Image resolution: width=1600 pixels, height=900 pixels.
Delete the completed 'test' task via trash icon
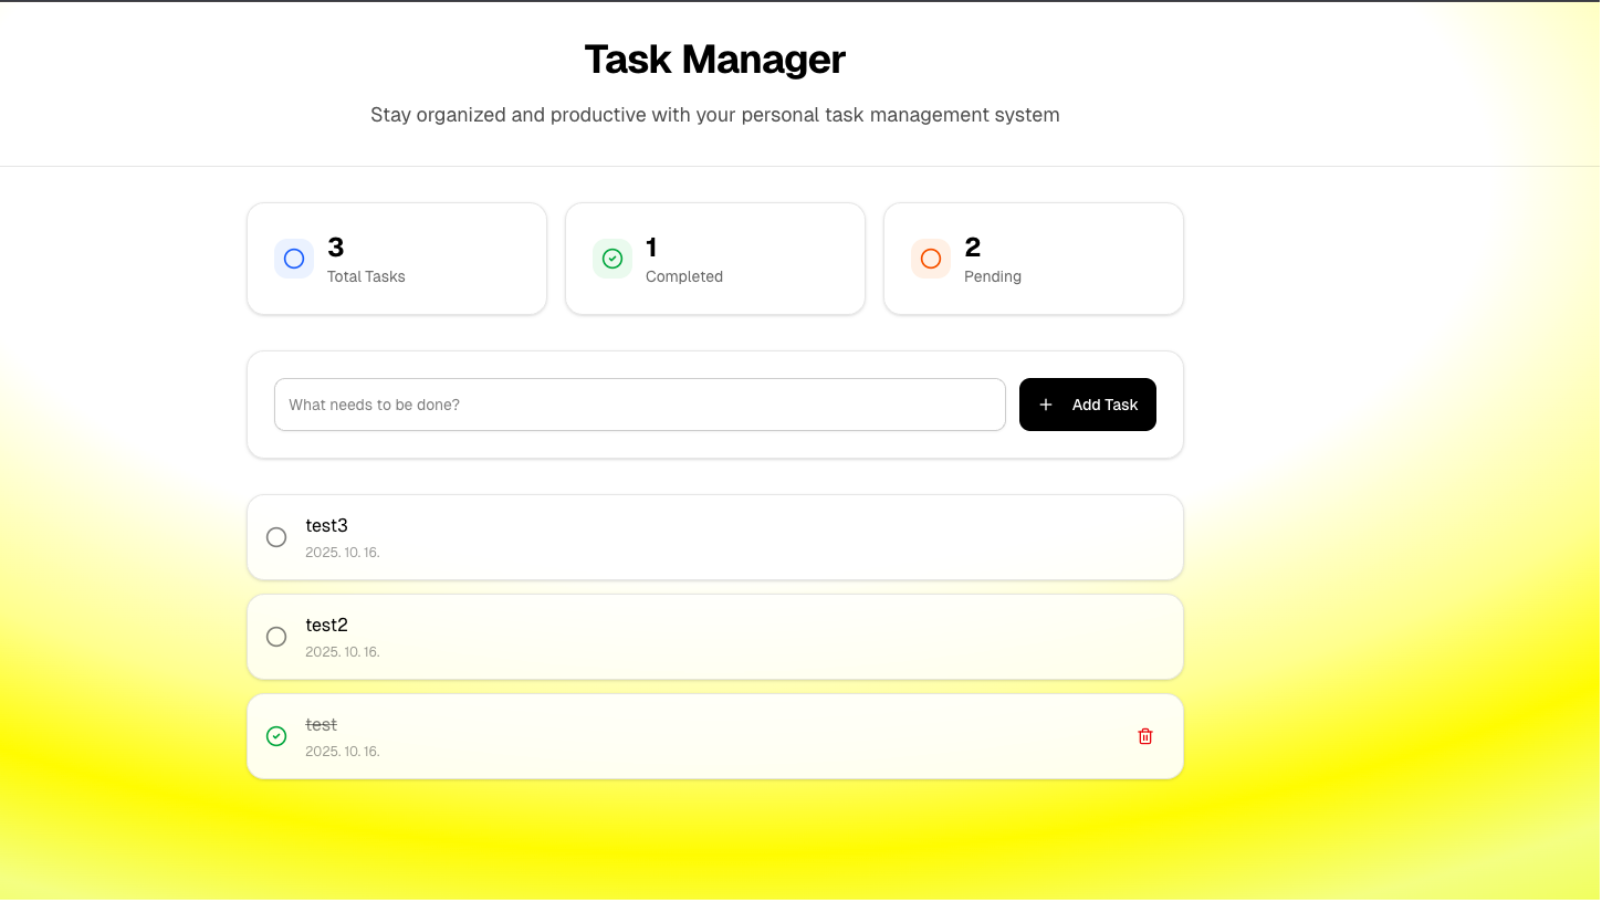point(1145,736)
